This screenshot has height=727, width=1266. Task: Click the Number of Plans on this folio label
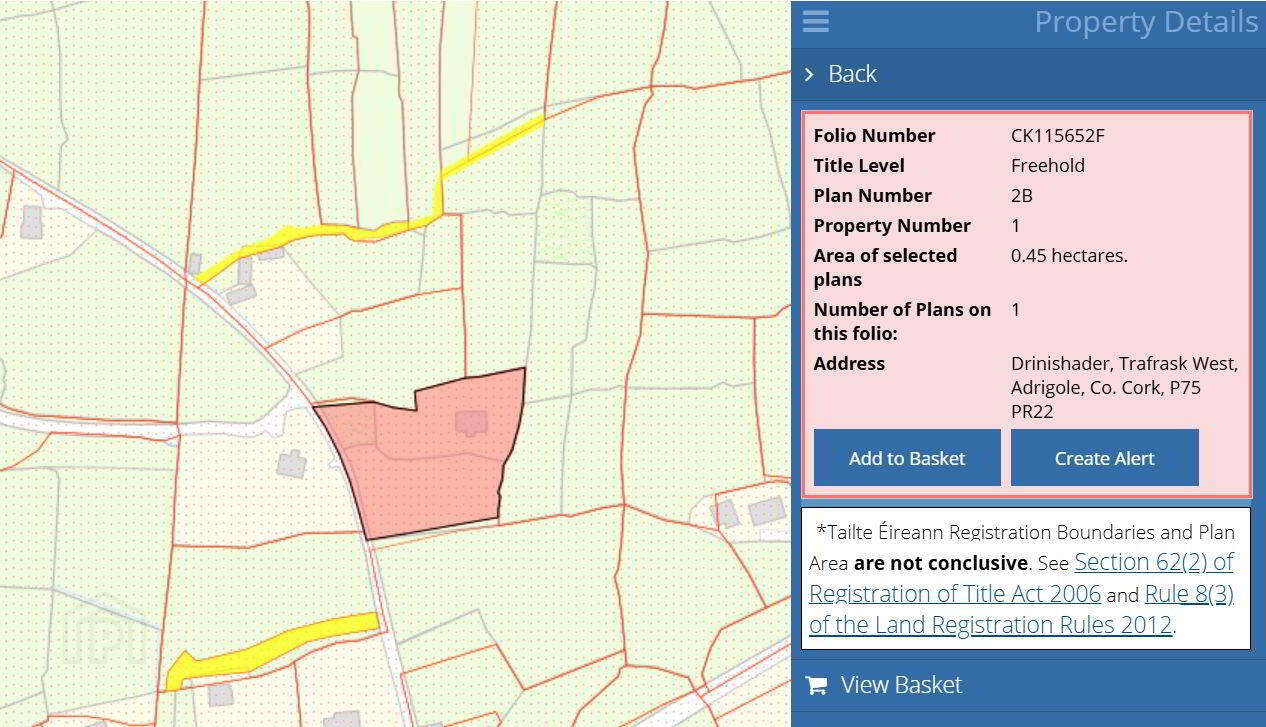(902, 321)
